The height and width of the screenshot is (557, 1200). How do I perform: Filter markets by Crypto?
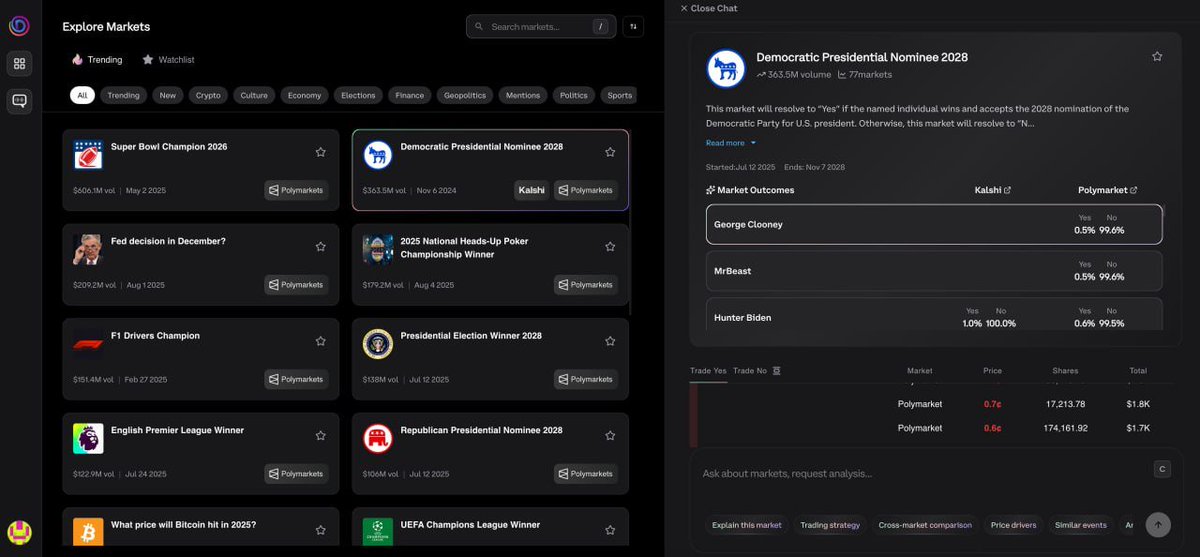(x=208, y=95)
